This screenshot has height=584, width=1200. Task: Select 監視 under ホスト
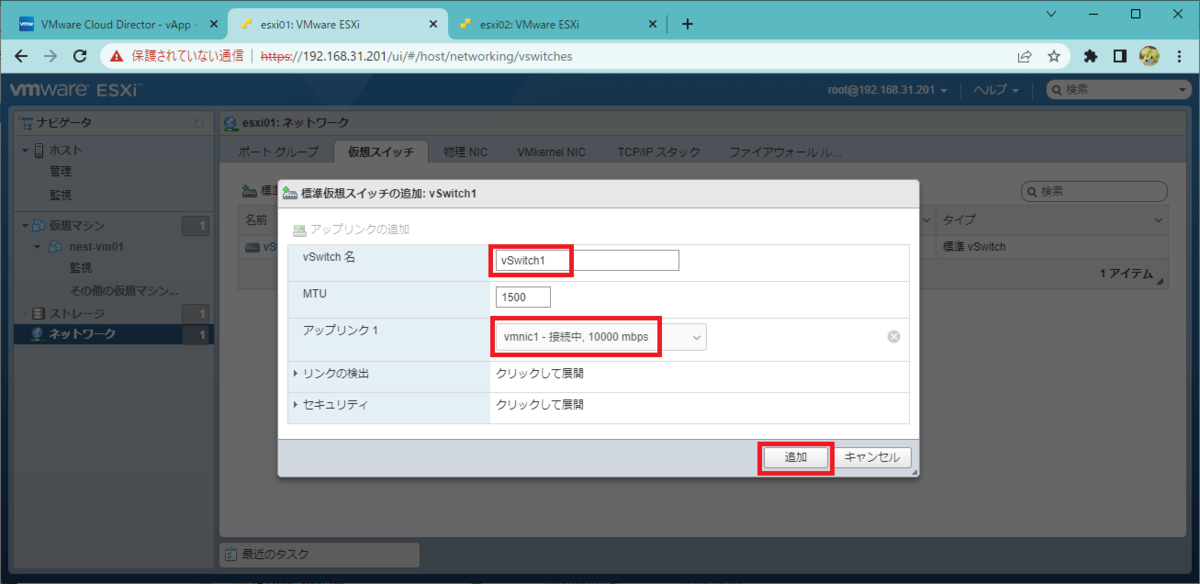(x=61, y=194)
